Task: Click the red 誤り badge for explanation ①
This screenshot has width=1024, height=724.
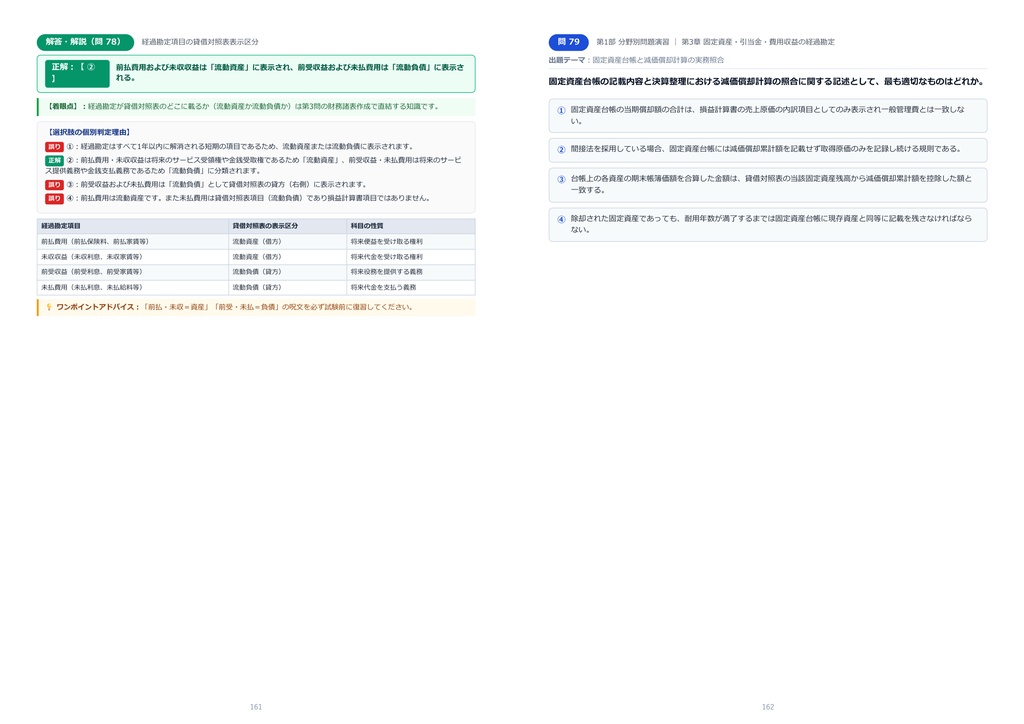Action: (x=54, y=147)
